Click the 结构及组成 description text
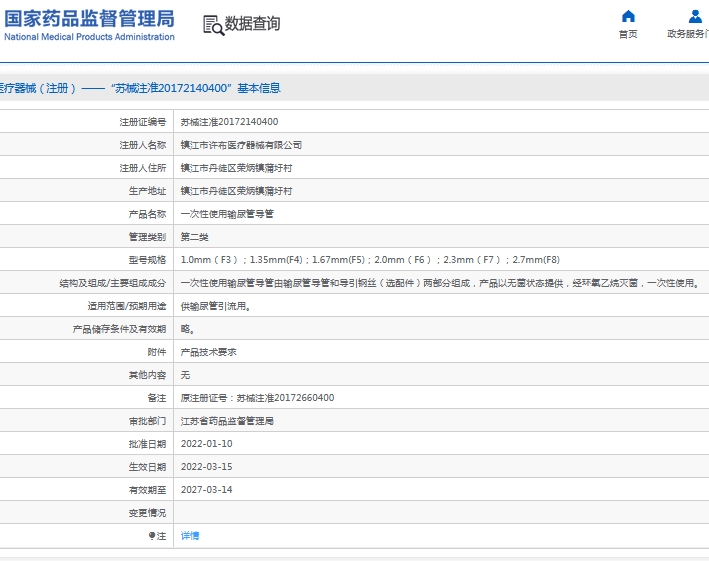The image size is (709, 561). click(441, 283)
